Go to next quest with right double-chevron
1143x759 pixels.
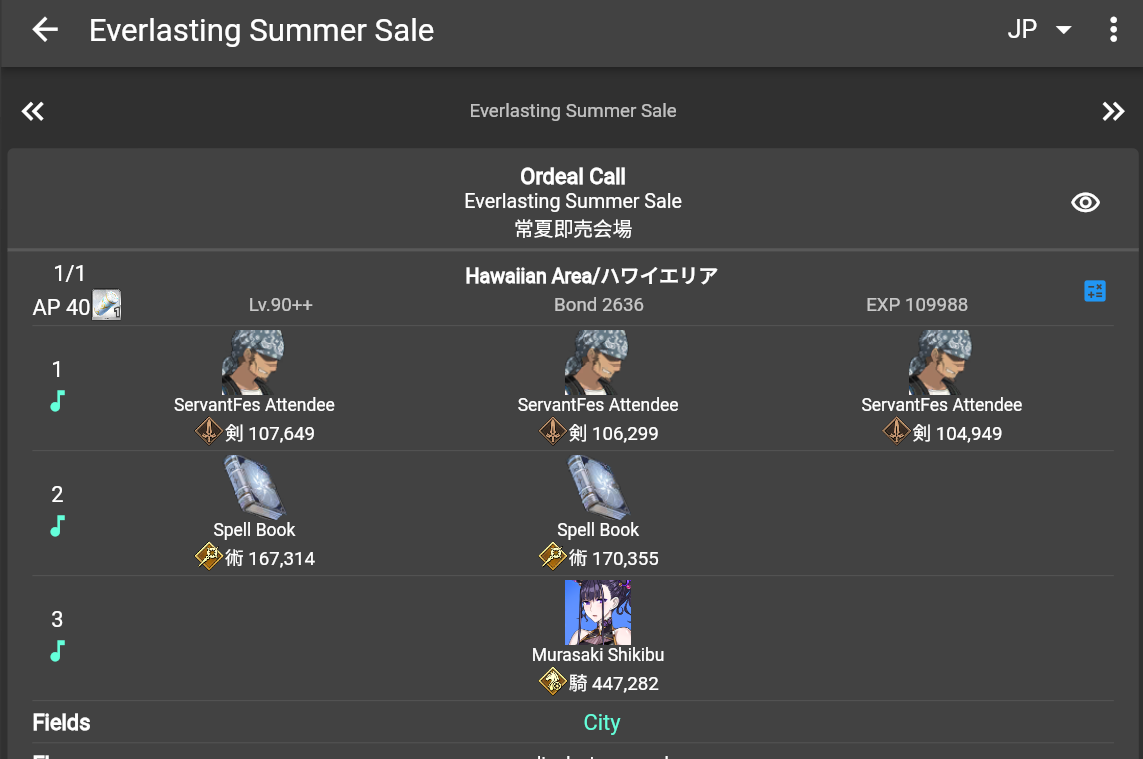[x=1113, y=111]
